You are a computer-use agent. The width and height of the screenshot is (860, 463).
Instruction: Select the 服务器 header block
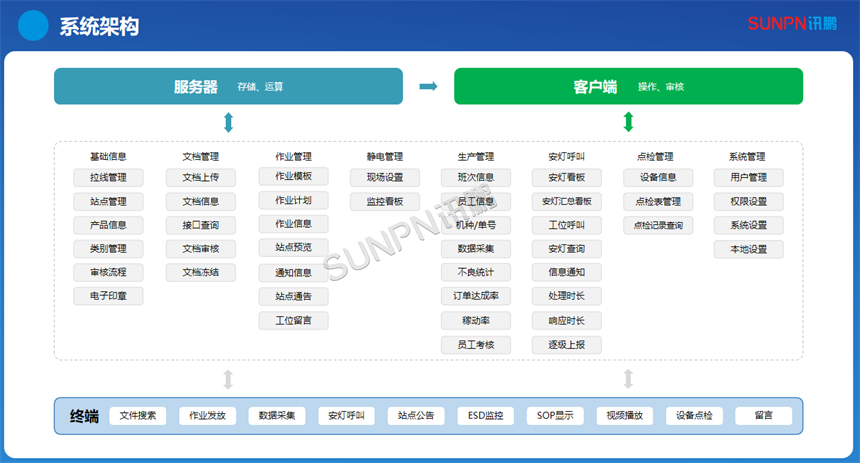coord(228,87)
